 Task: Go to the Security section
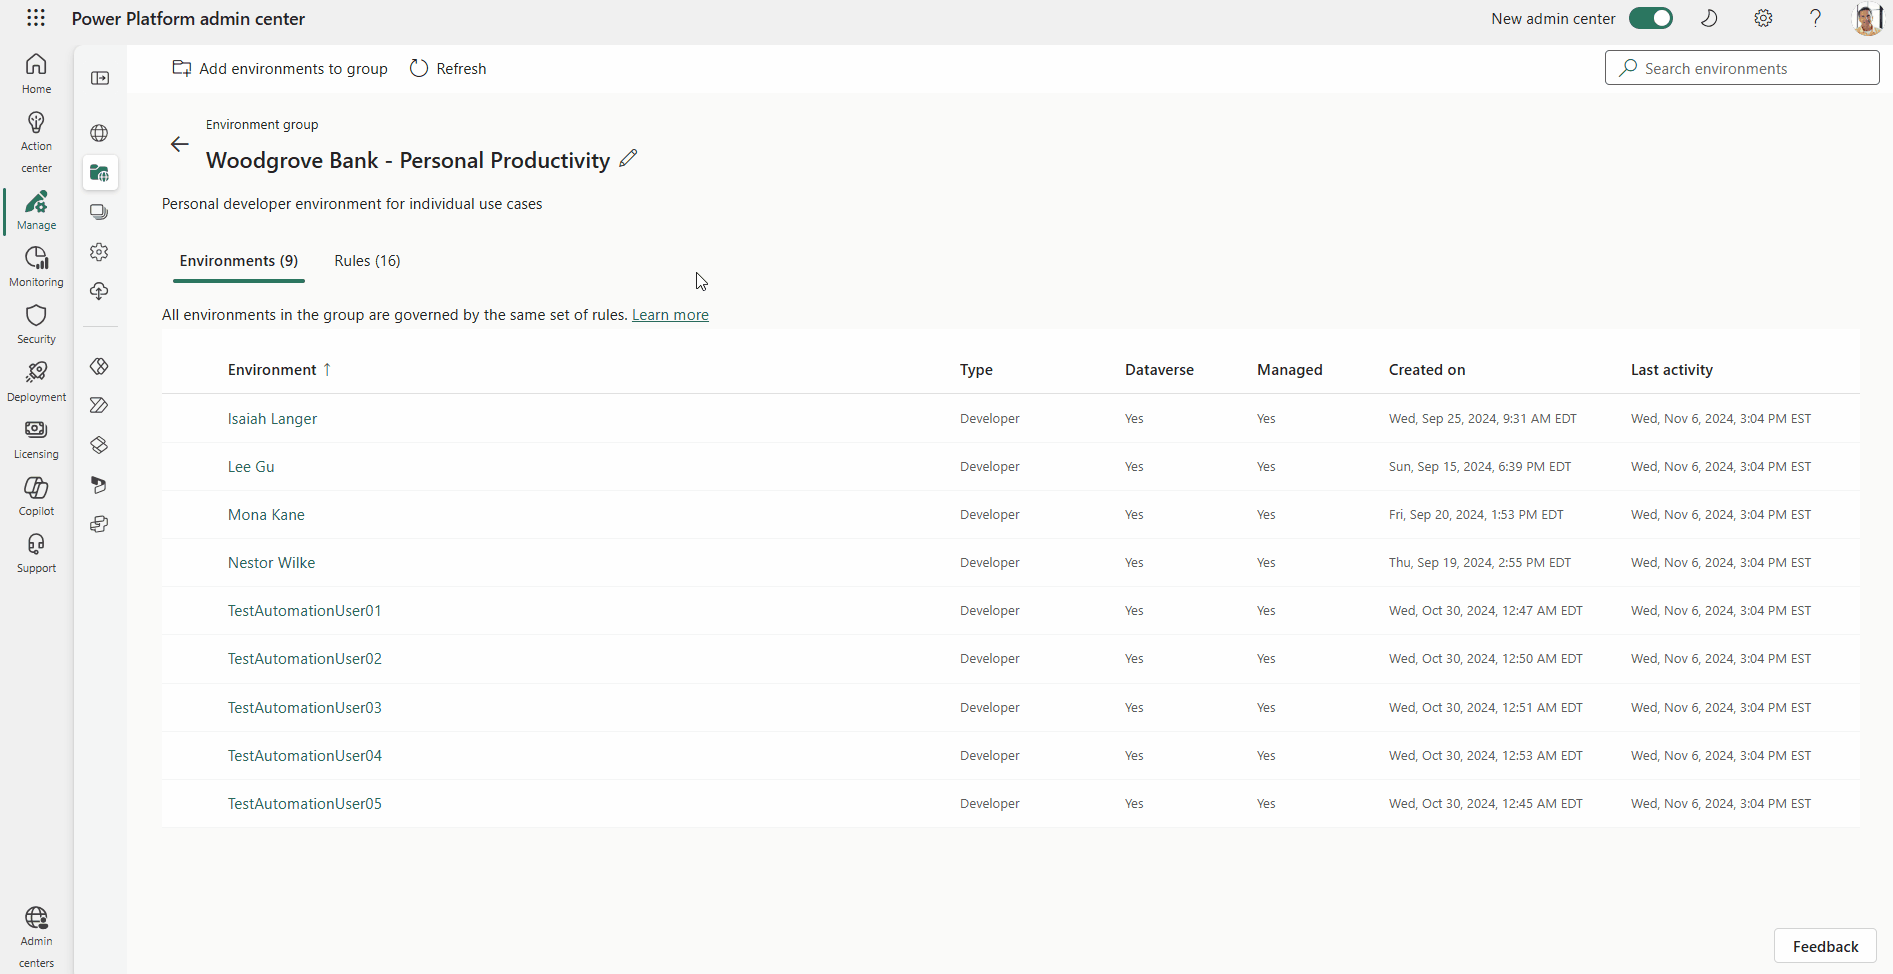click(36, 324)
